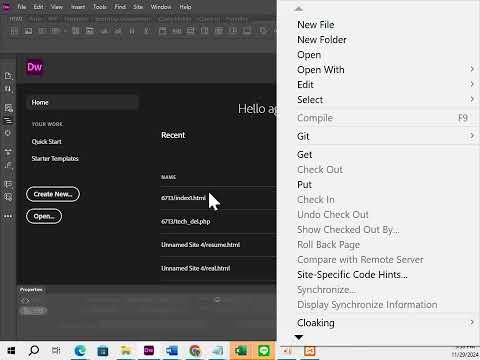Open recent Unnamed Site 4/real.html
The height and width of the screenshot is (360, 480).
point(196,268)
